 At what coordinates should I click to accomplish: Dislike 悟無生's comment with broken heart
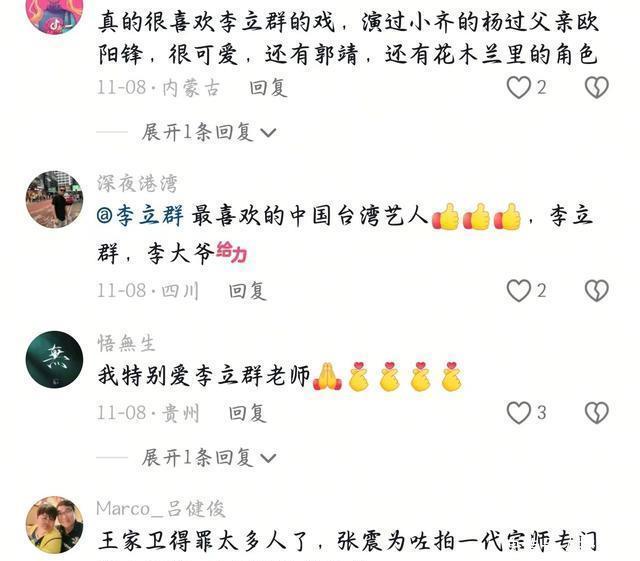596,412
